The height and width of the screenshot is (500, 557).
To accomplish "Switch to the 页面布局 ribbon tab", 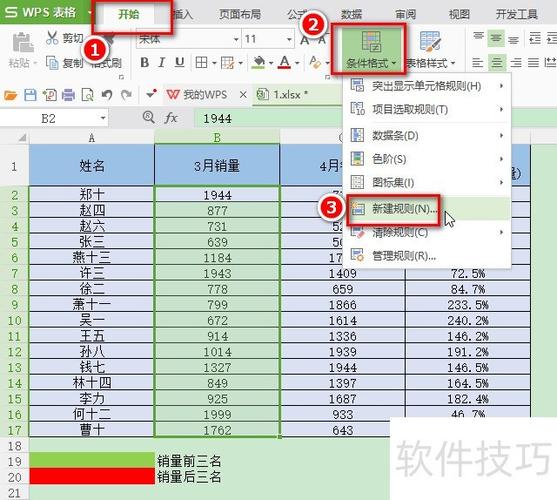I will pos(240,14).
